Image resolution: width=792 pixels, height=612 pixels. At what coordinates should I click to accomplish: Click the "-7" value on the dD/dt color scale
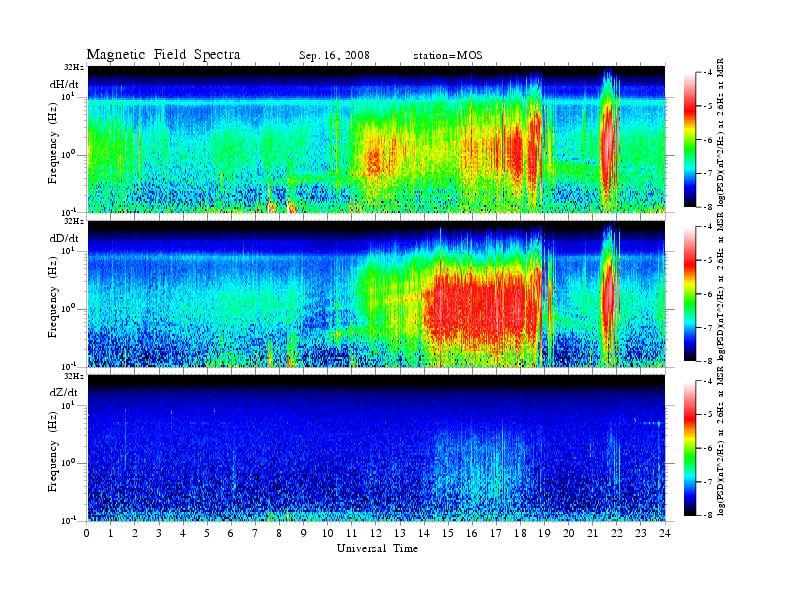click(708, 328)
